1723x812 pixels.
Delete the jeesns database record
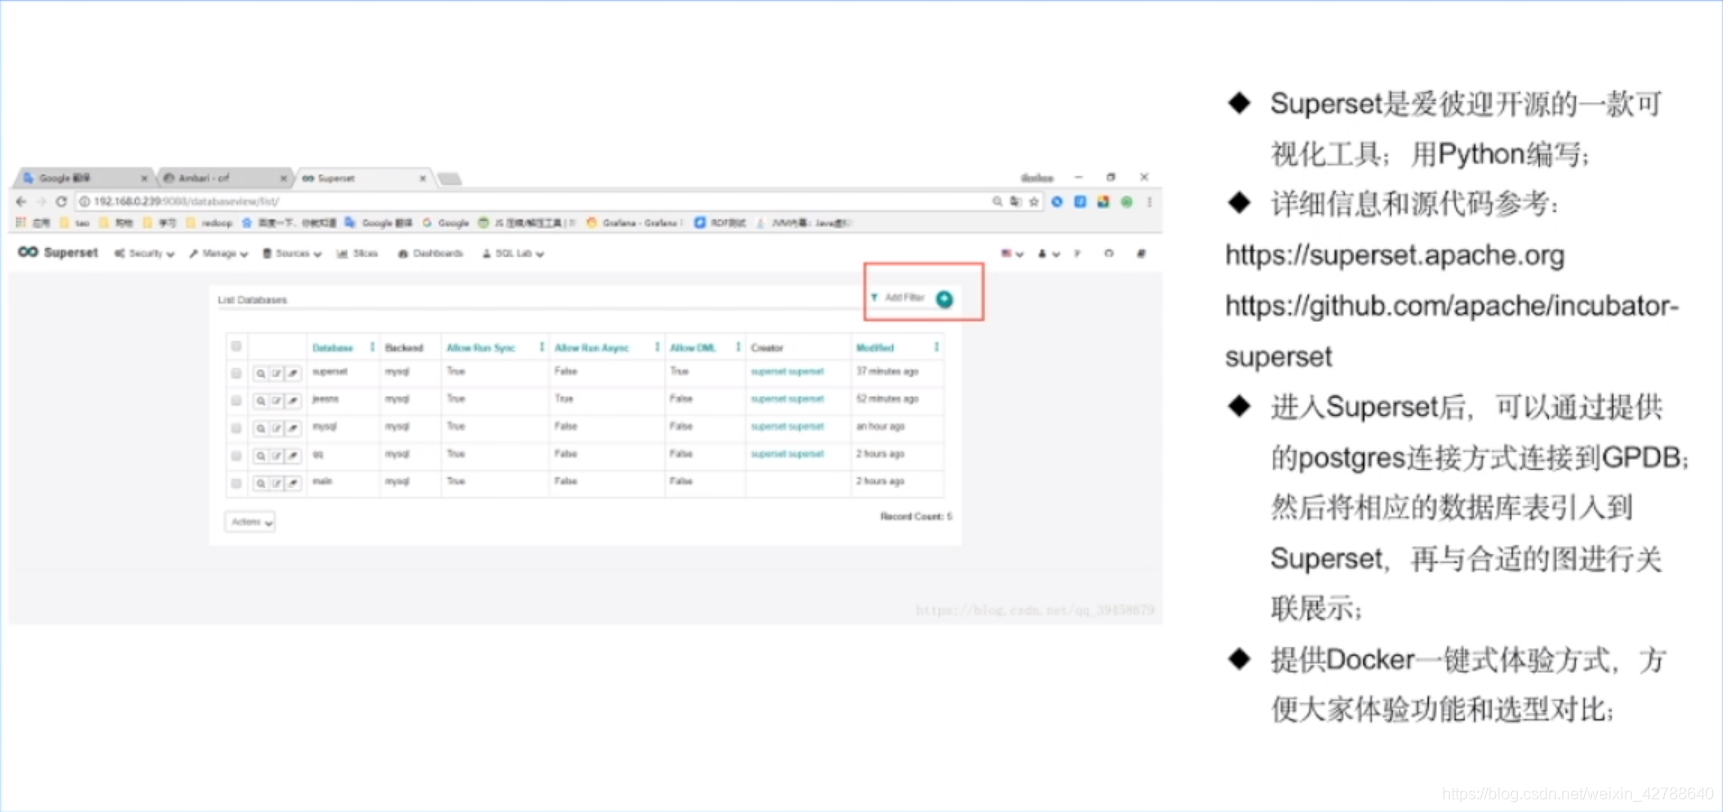click(x=293, y=400)
